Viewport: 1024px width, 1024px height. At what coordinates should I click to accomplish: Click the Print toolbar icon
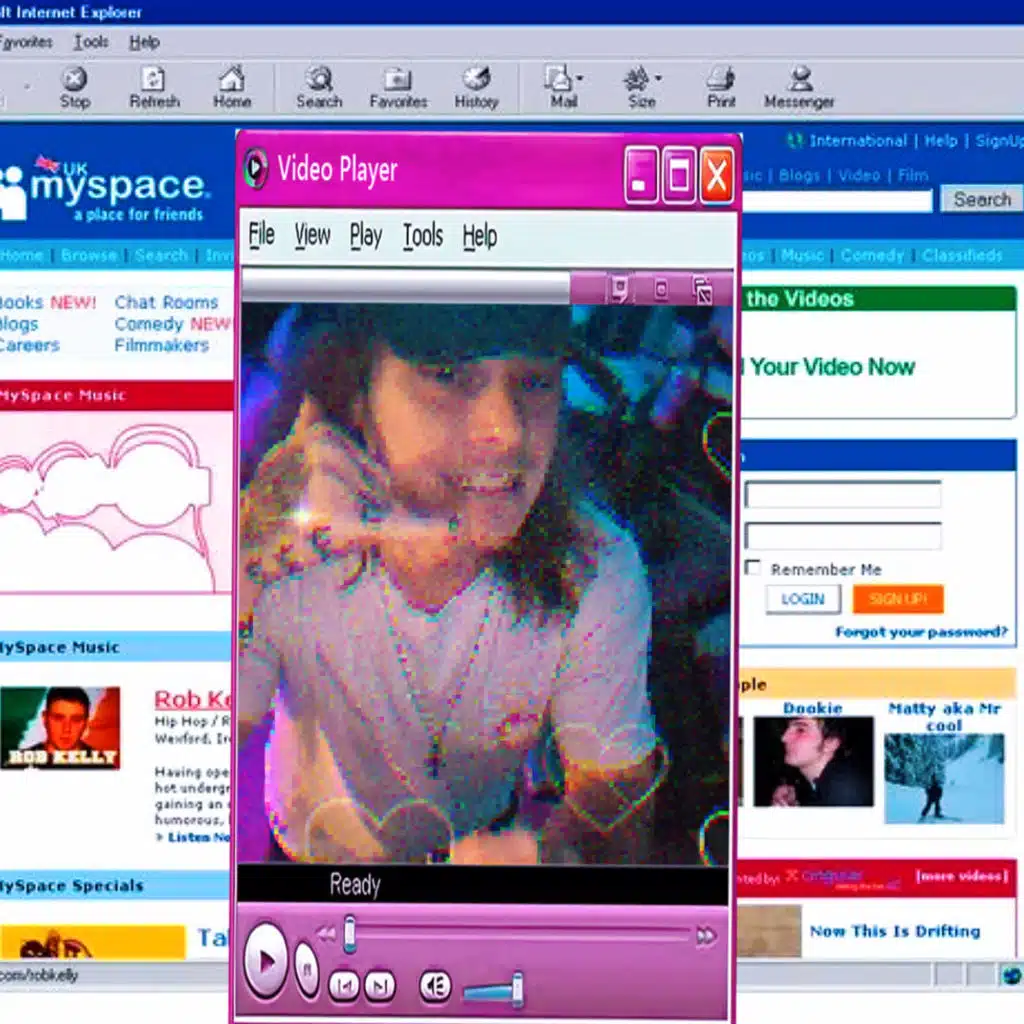point(721,87)
